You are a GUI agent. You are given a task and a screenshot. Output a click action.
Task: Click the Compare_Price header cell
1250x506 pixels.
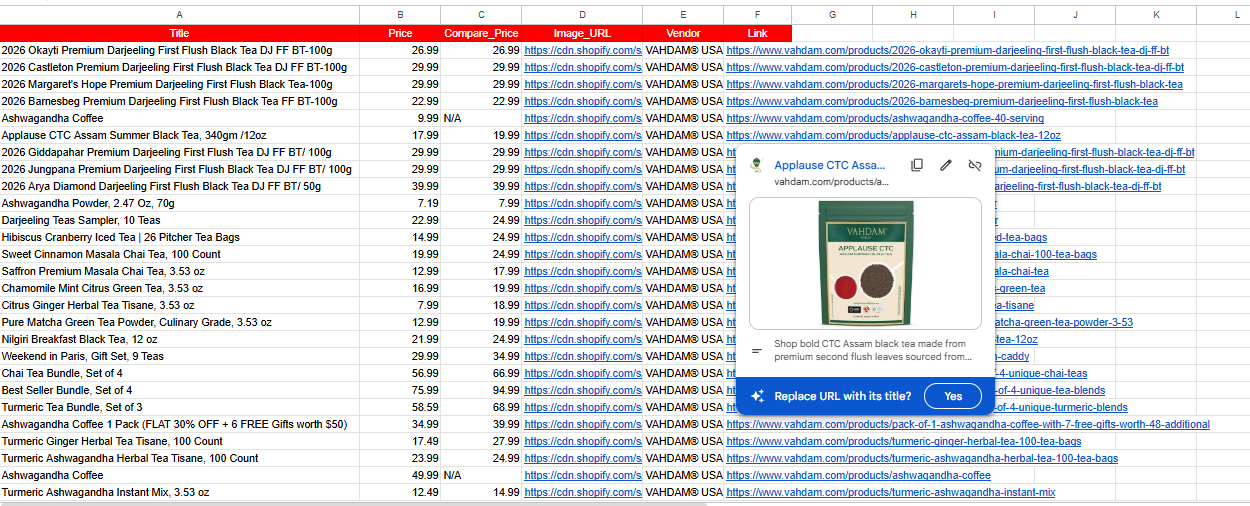point(481,33)
